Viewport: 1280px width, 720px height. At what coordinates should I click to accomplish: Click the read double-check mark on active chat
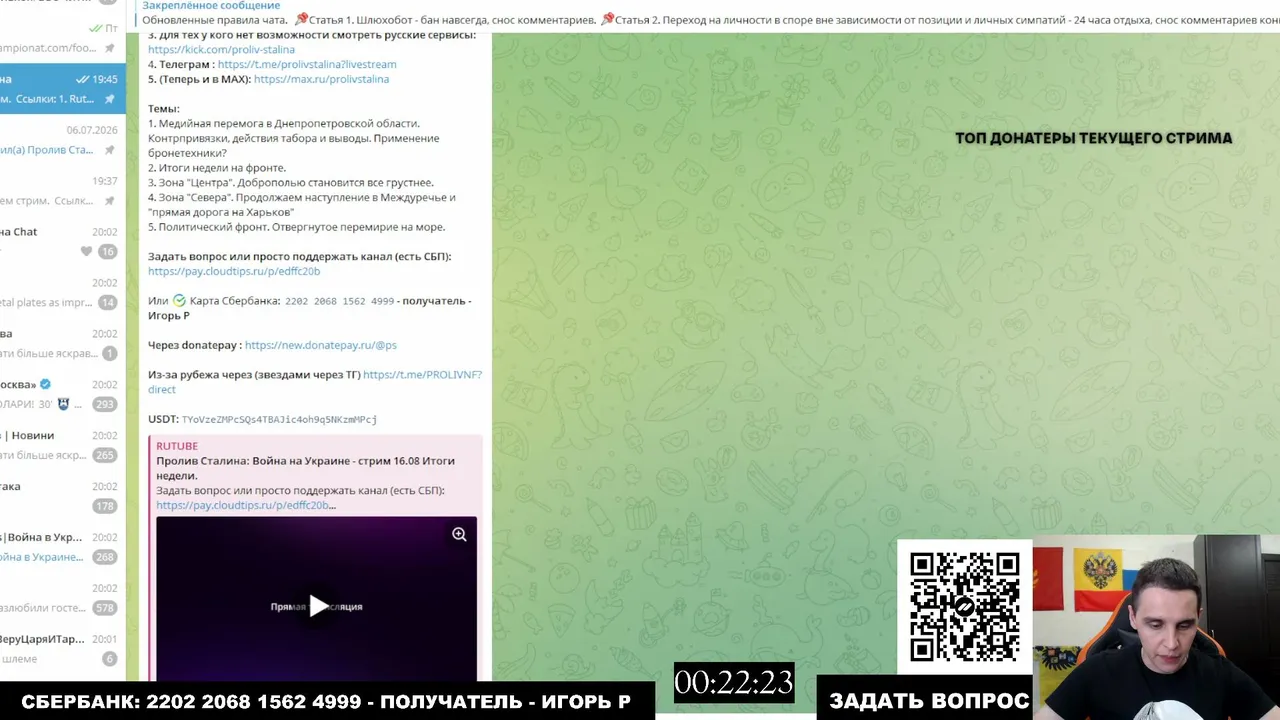click(x=82, y=79)
